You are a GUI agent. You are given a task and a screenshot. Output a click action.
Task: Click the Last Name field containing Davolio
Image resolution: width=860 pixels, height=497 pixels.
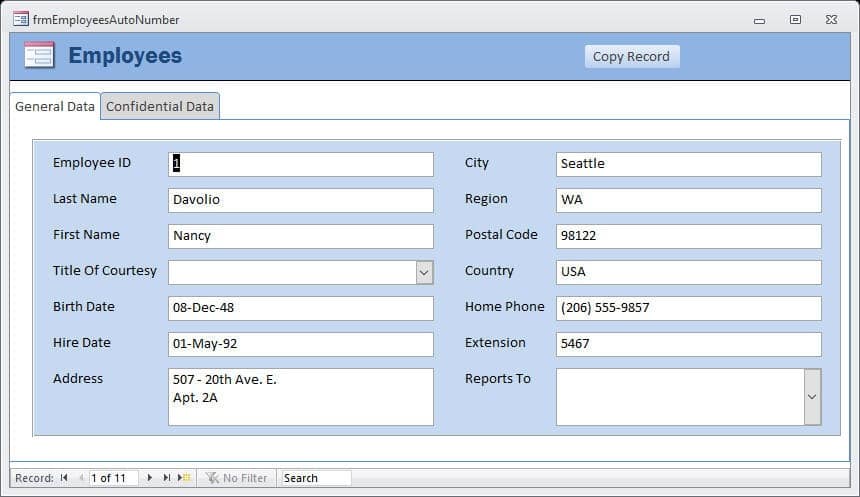point(301,200)
